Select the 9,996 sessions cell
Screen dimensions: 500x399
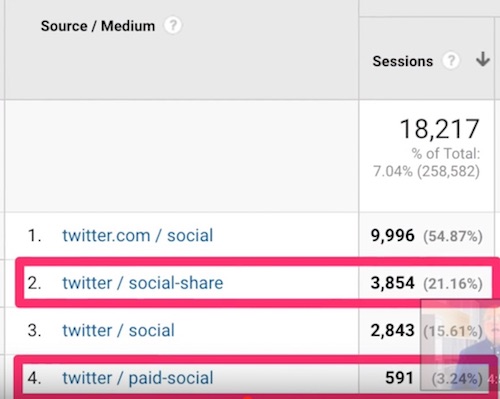tap(392, 236)
